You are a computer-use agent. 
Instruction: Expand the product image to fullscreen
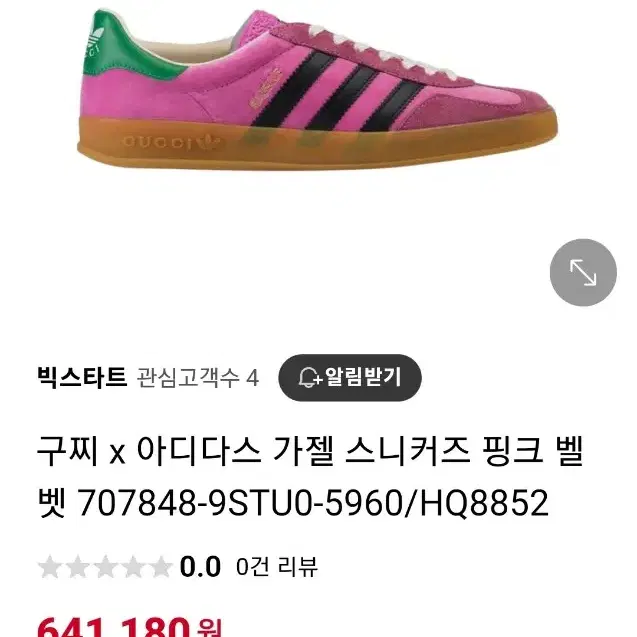pyautogui.click(x=583, y=272)
